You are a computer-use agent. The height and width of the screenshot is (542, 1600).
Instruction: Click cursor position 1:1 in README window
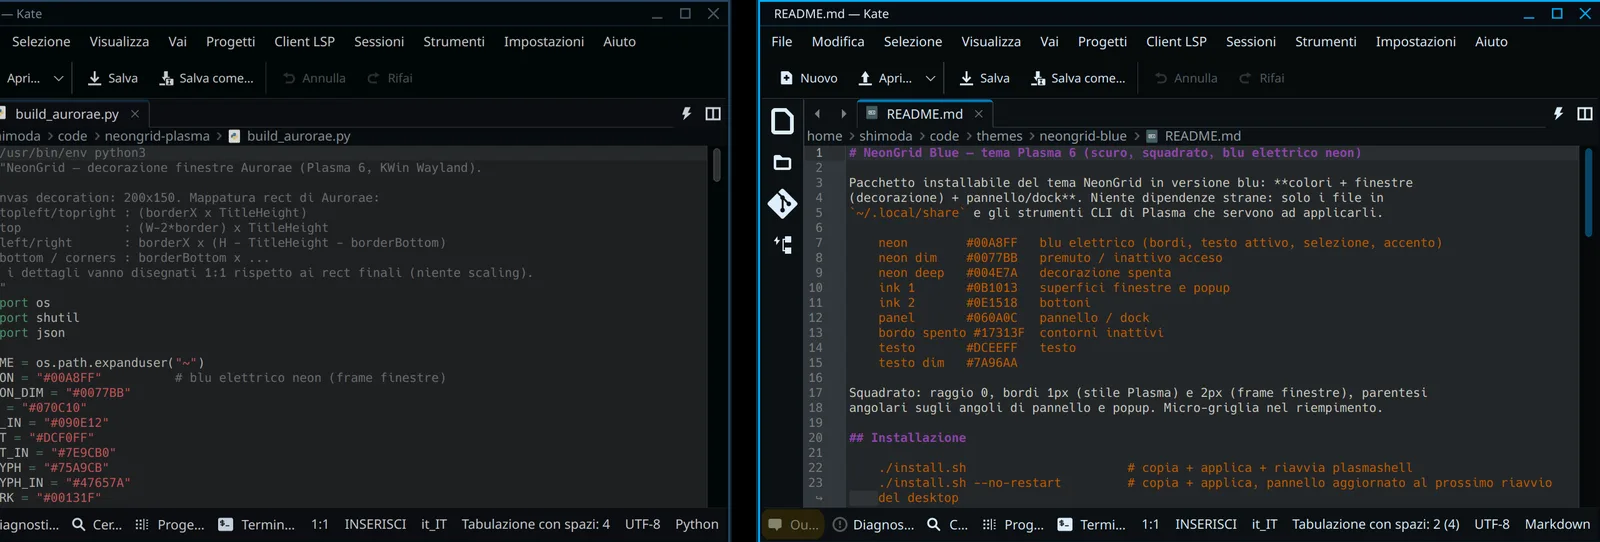tap(1150, 524)
